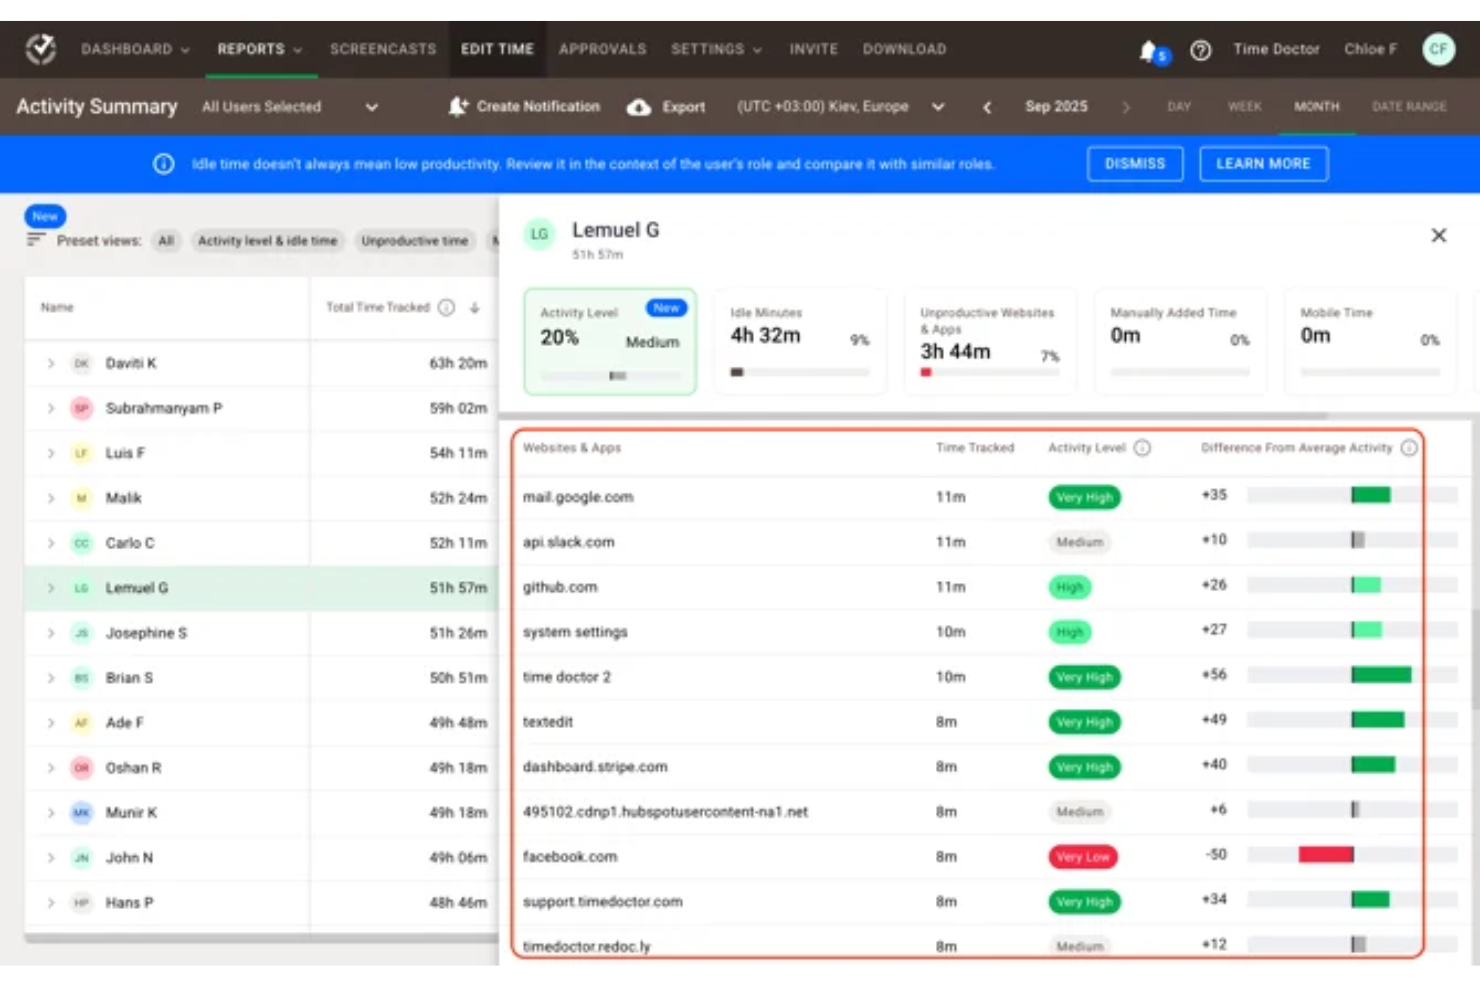Select the Activity level & idle time preset
This screenshot has width=1480, height=987.
(x=267, y=241)
